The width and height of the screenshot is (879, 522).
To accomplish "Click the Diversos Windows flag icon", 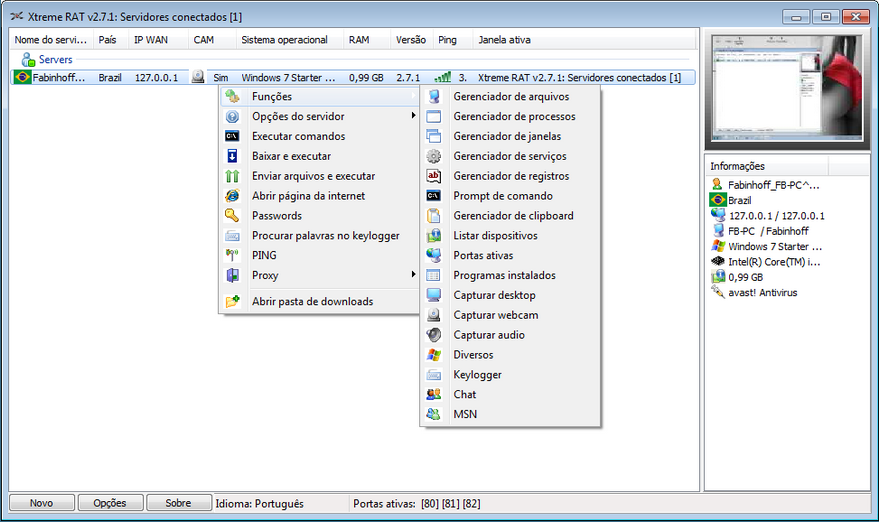I will [434, 355].
